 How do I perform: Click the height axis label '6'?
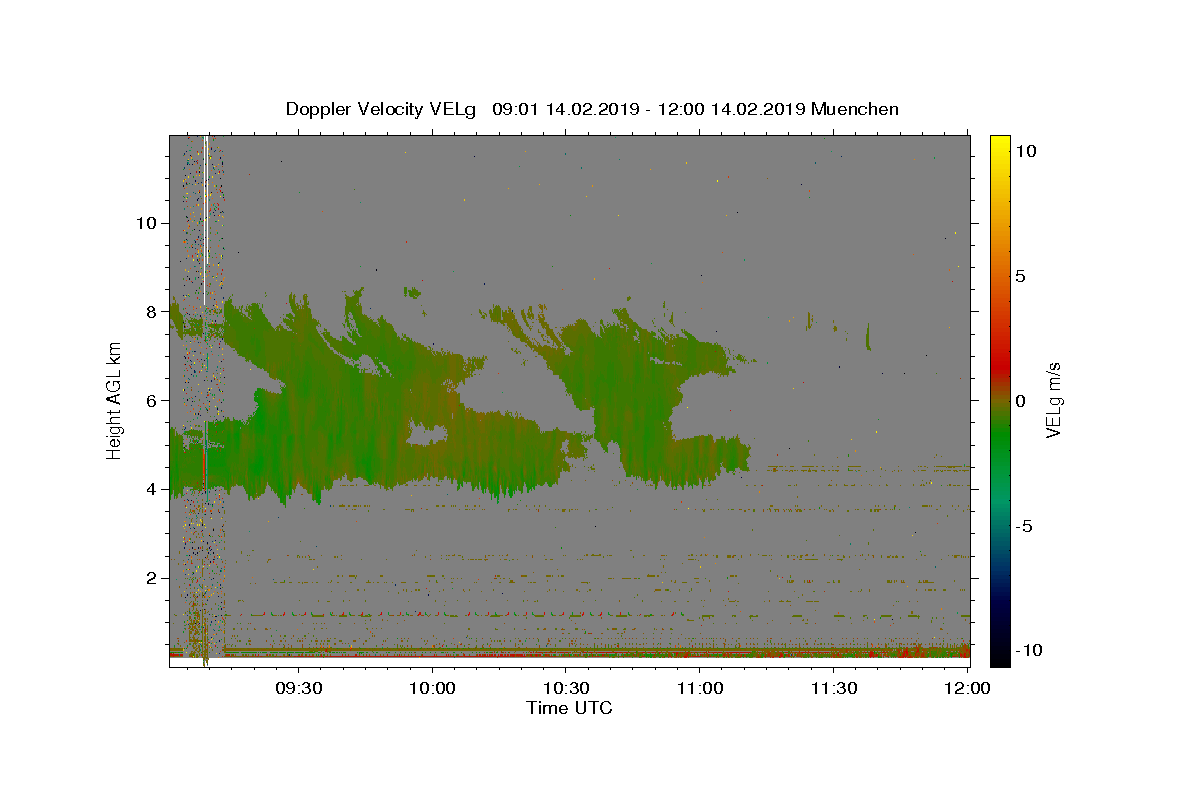tap(149, 400)
